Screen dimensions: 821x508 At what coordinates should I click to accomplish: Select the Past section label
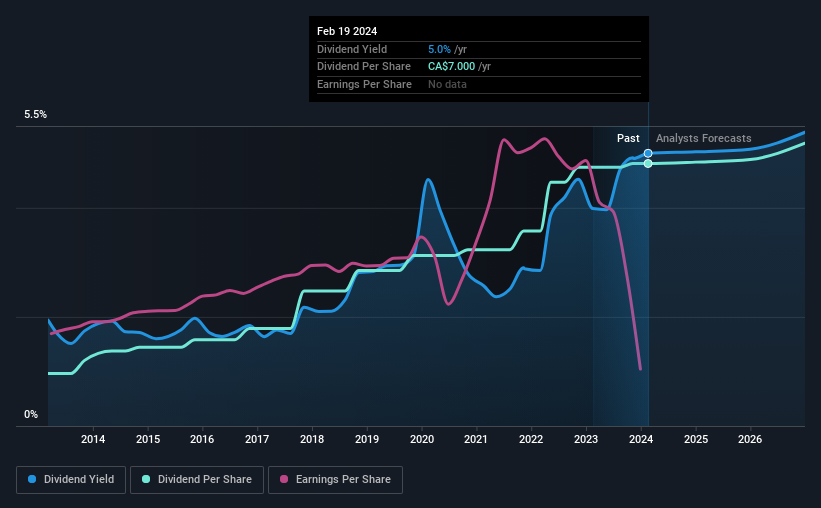pyautogui.click(x=628, y=138)
